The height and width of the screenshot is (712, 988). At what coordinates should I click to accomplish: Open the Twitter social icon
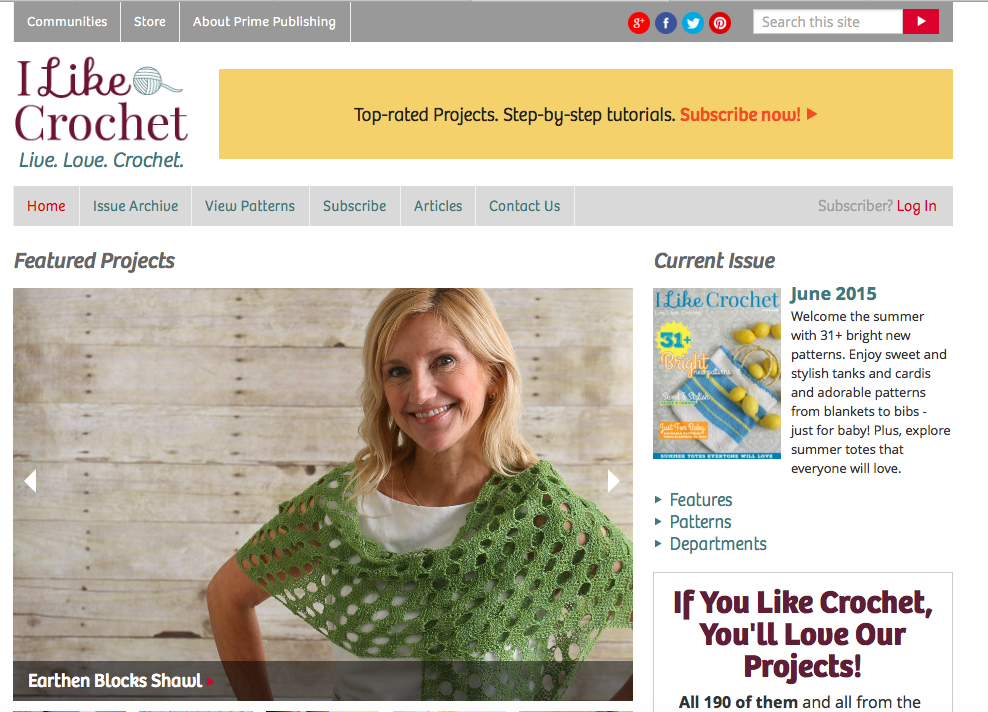point(692,23)
